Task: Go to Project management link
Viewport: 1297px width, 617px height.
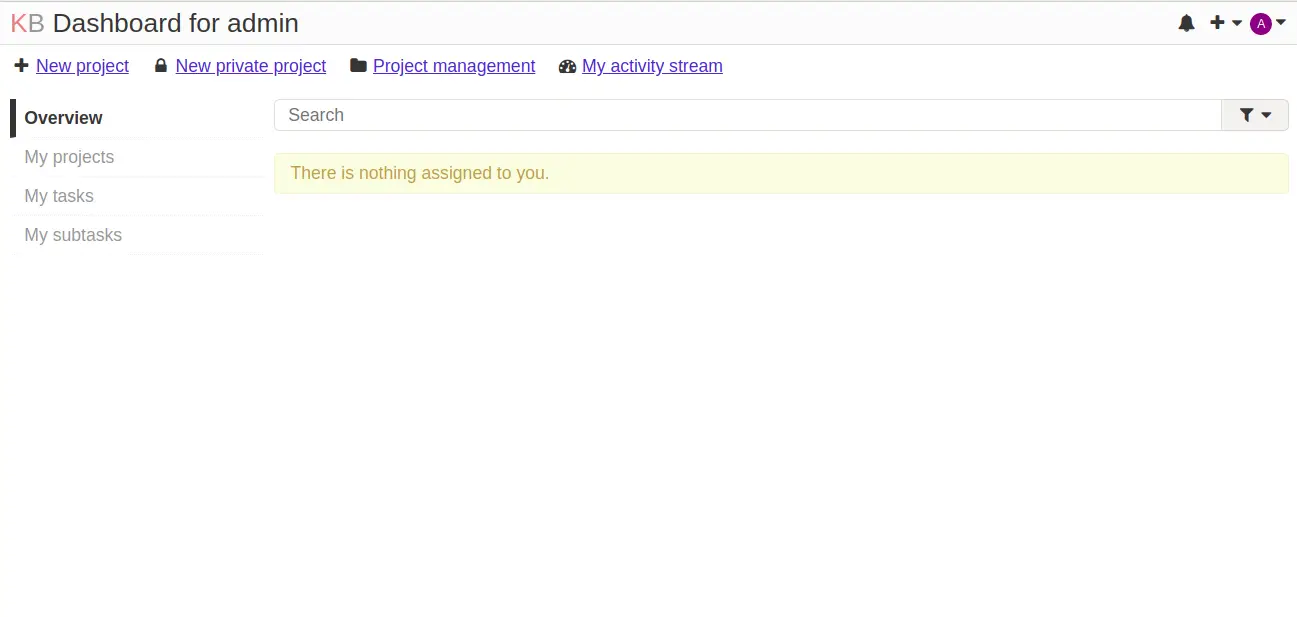Action: (x=454, y=66)
